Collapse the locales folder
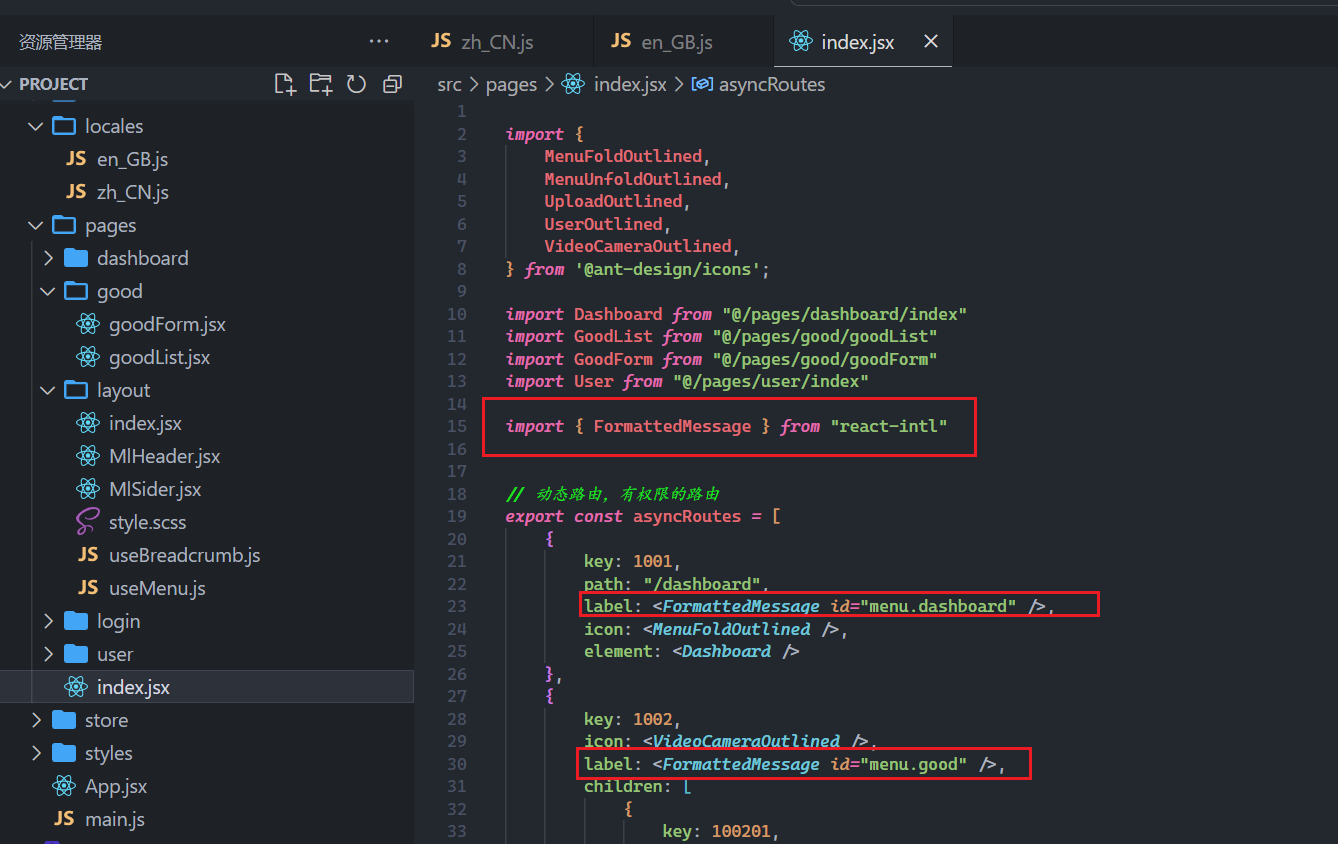 tap(36, 126)
